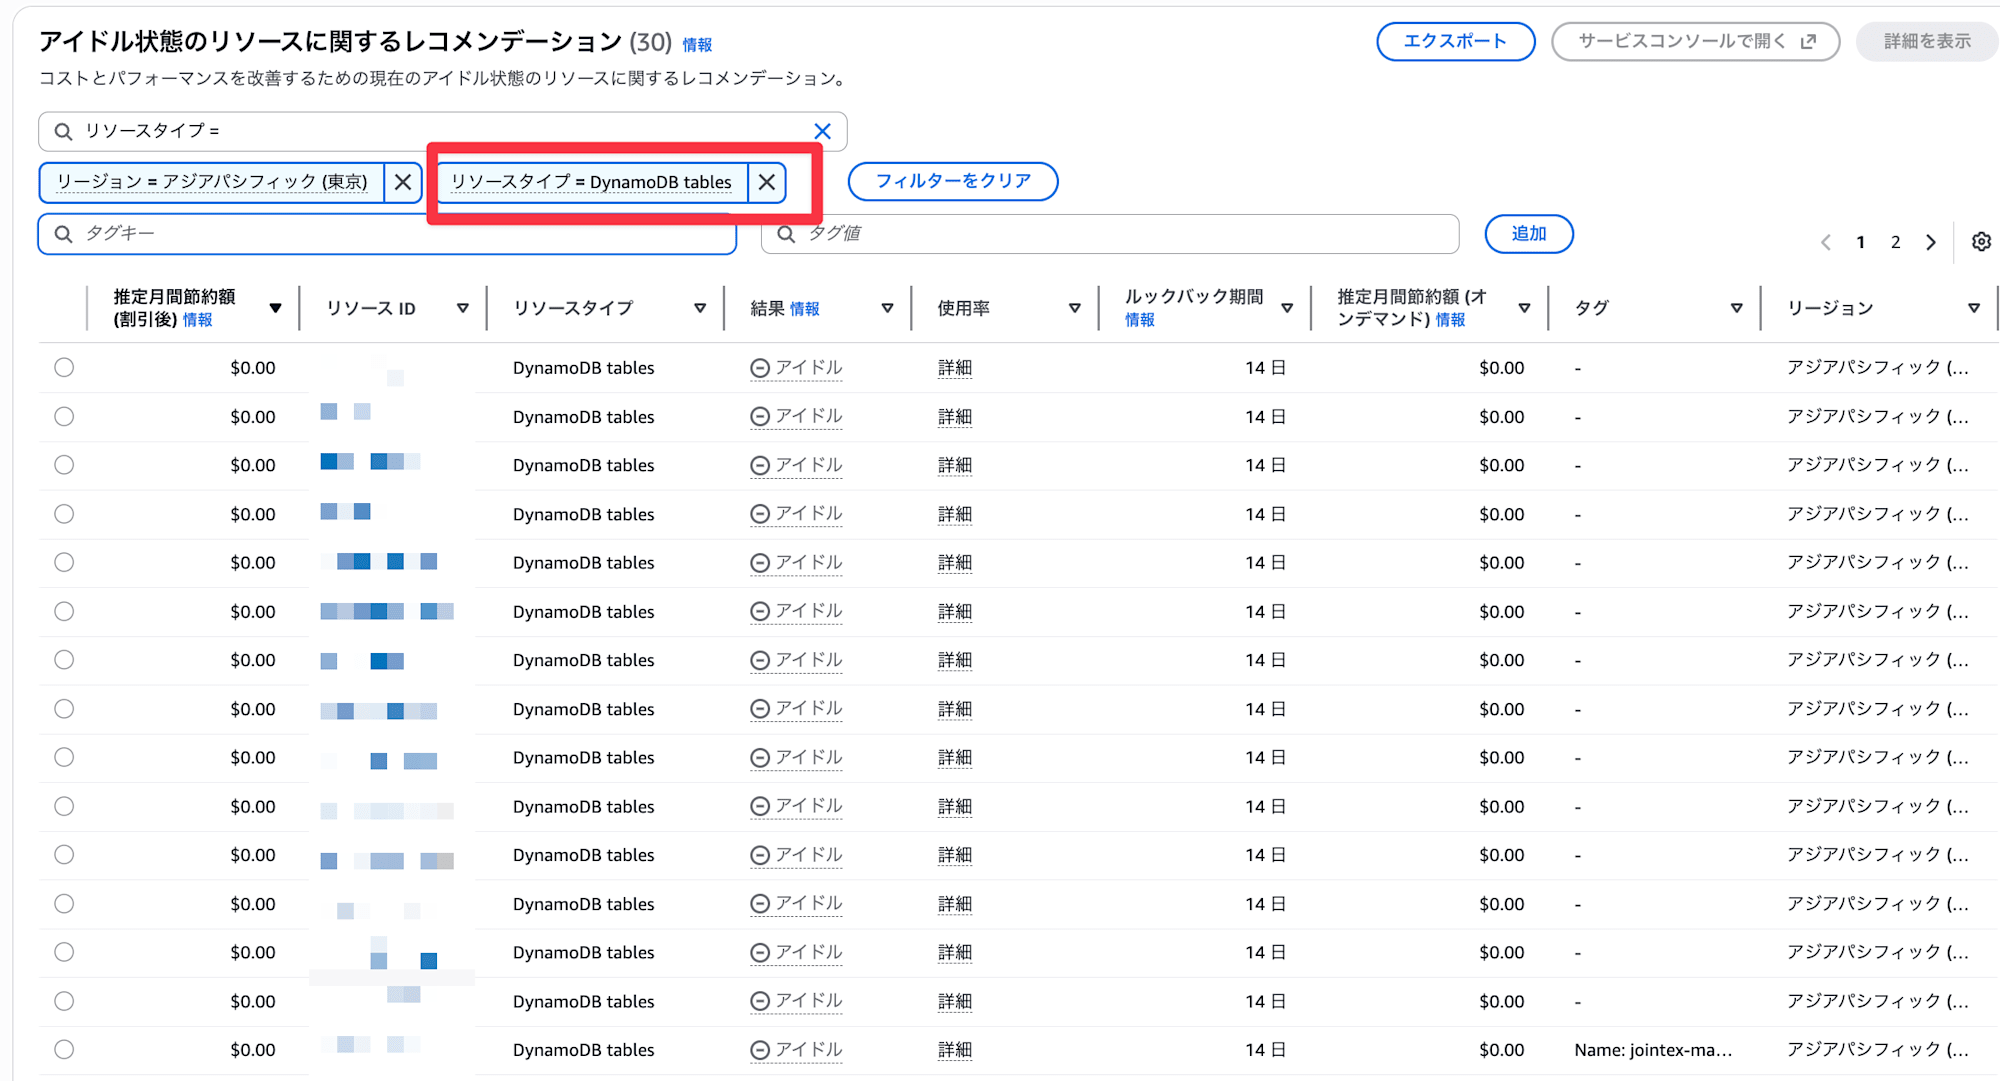2000x1081 pixels.
Task: Select the radio button of seventh row
Action: [x=64, y=660]
